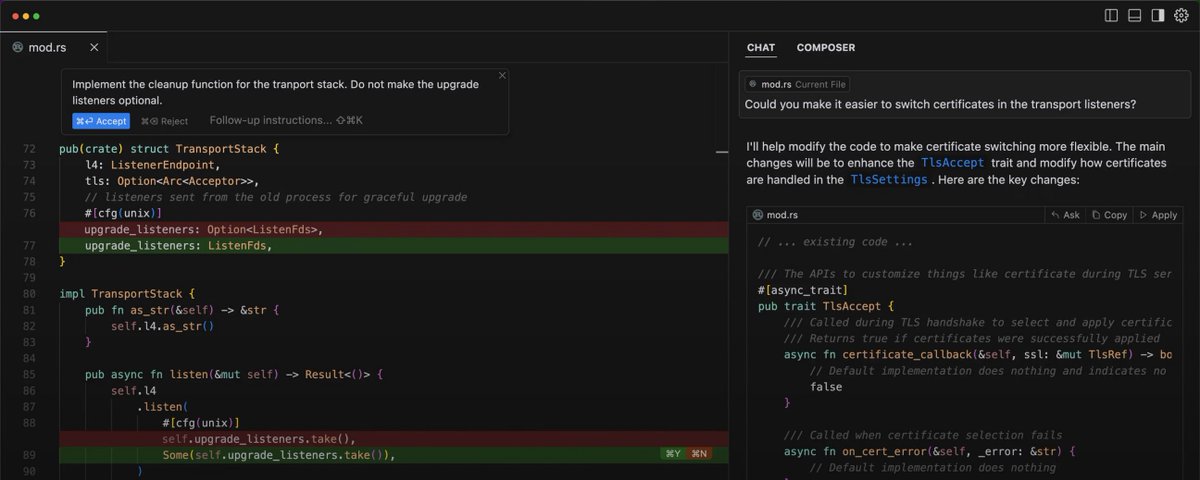The width and height of the screenshot is (1200, 480).
Task: Dismiss the inline prompt box with X
Action: click(x=502, y=75)
